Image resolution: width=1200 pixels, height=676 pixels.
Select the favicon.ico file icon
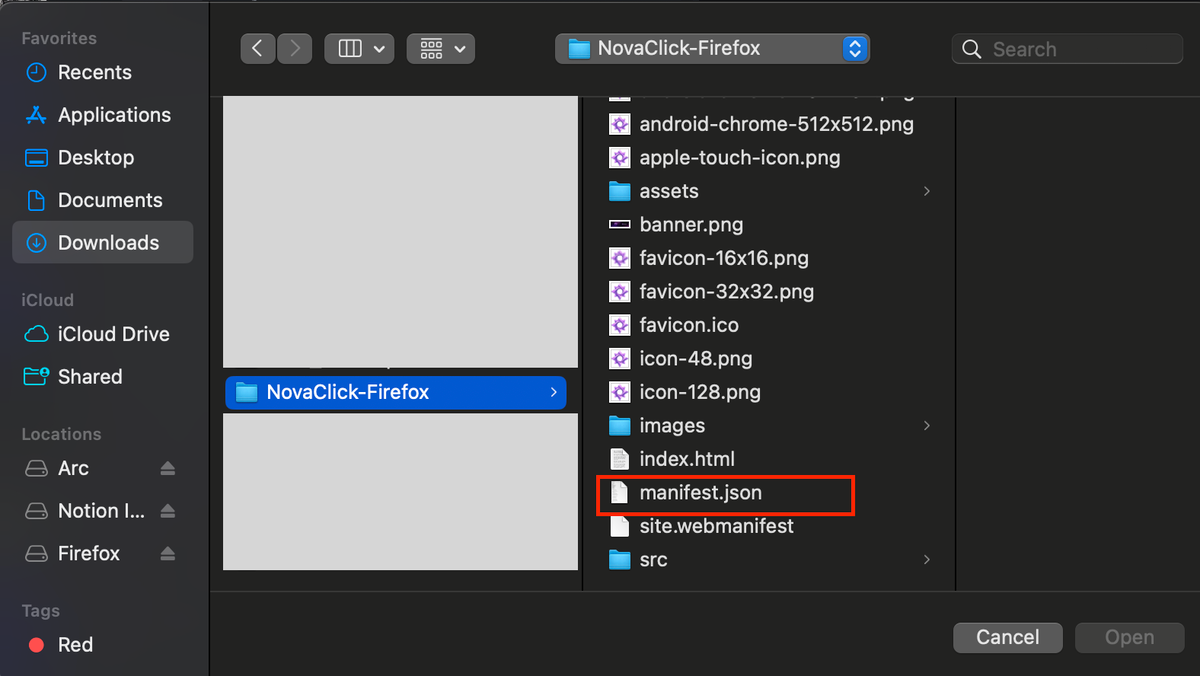tap(620, 325)
